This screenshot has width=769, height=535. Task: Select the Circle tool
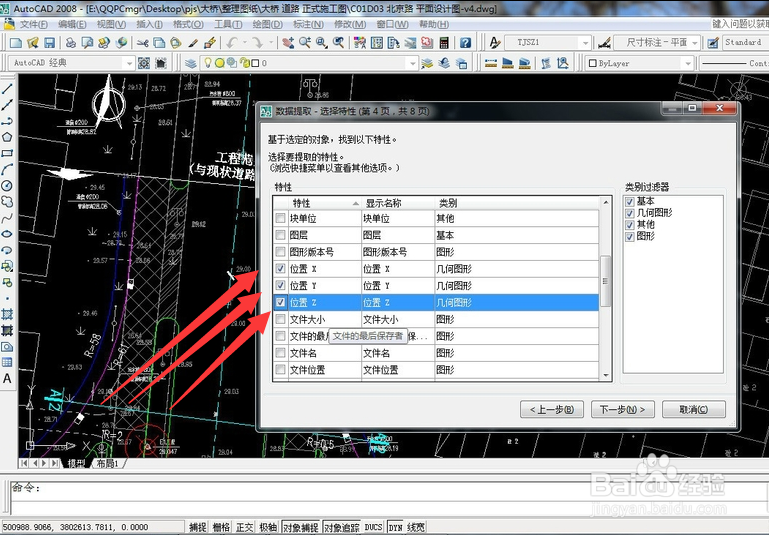tap(7, 185)
